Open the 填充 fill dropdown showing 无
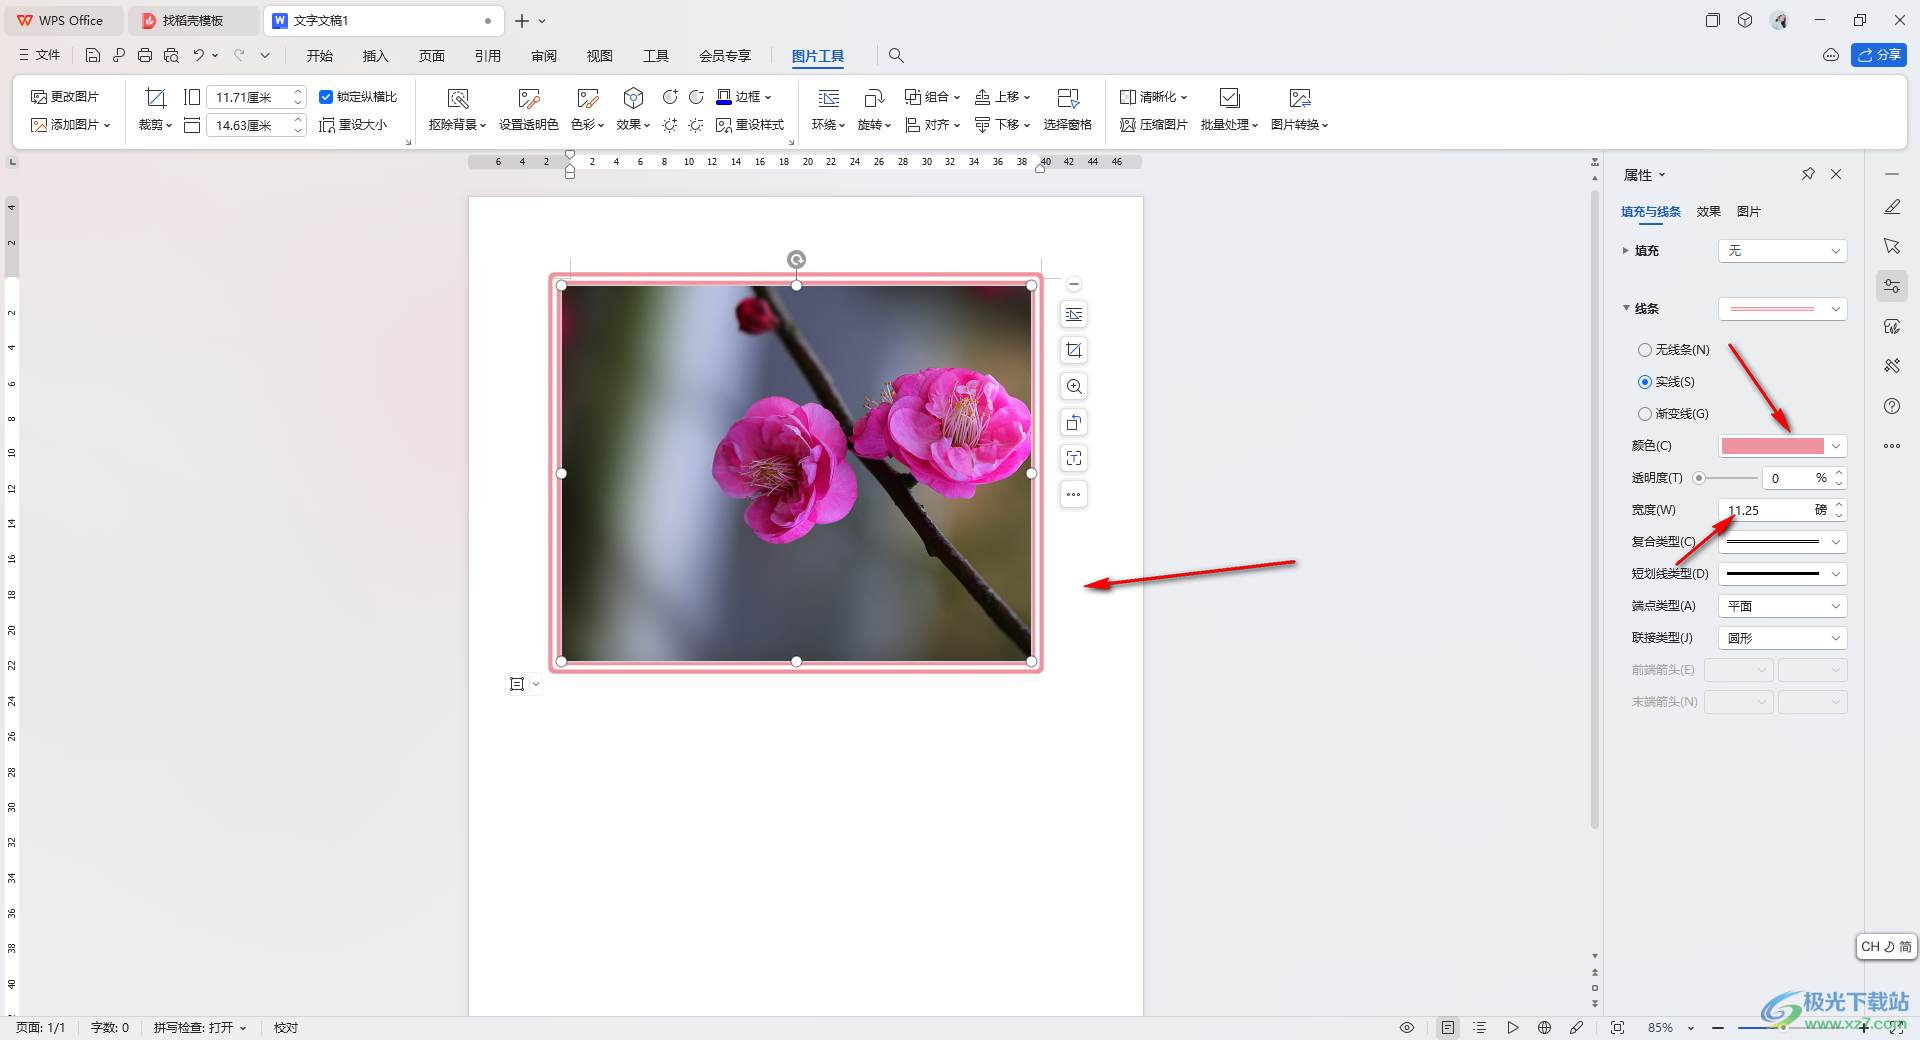The width and height of the screenshot is (1920, 1040). (x=1783, y=251)
